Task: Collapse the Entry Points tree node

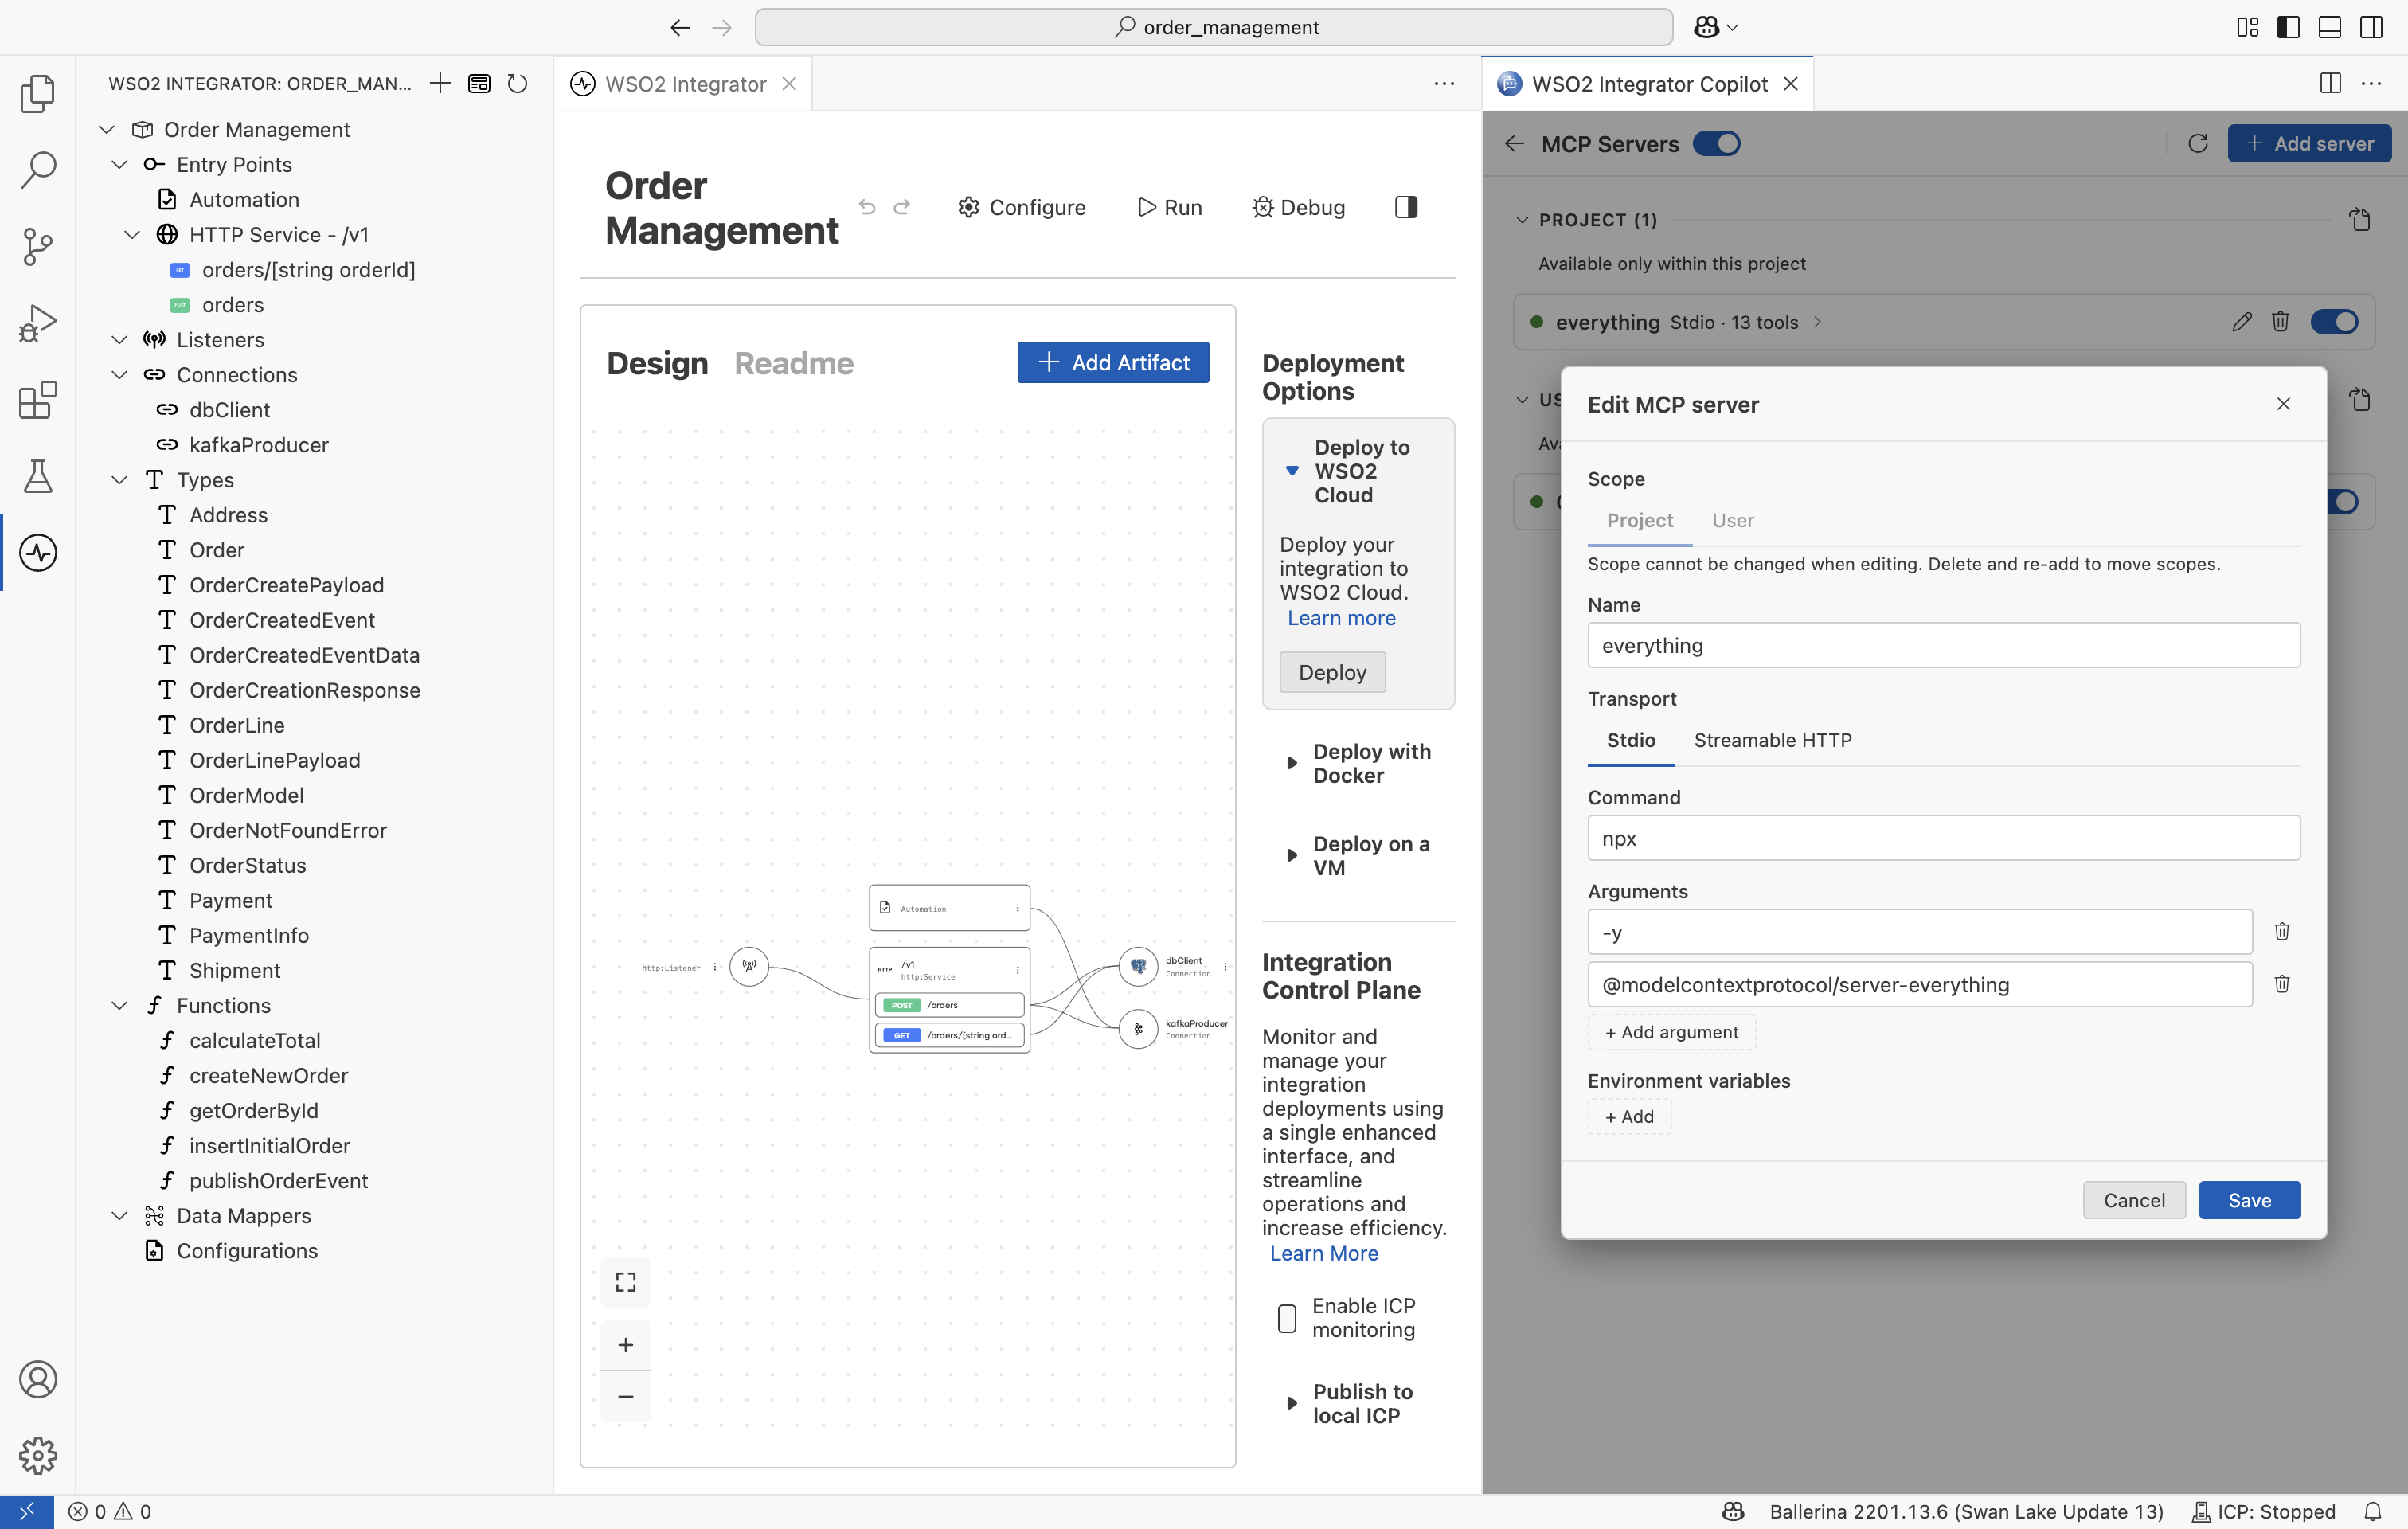Action: 120,165
